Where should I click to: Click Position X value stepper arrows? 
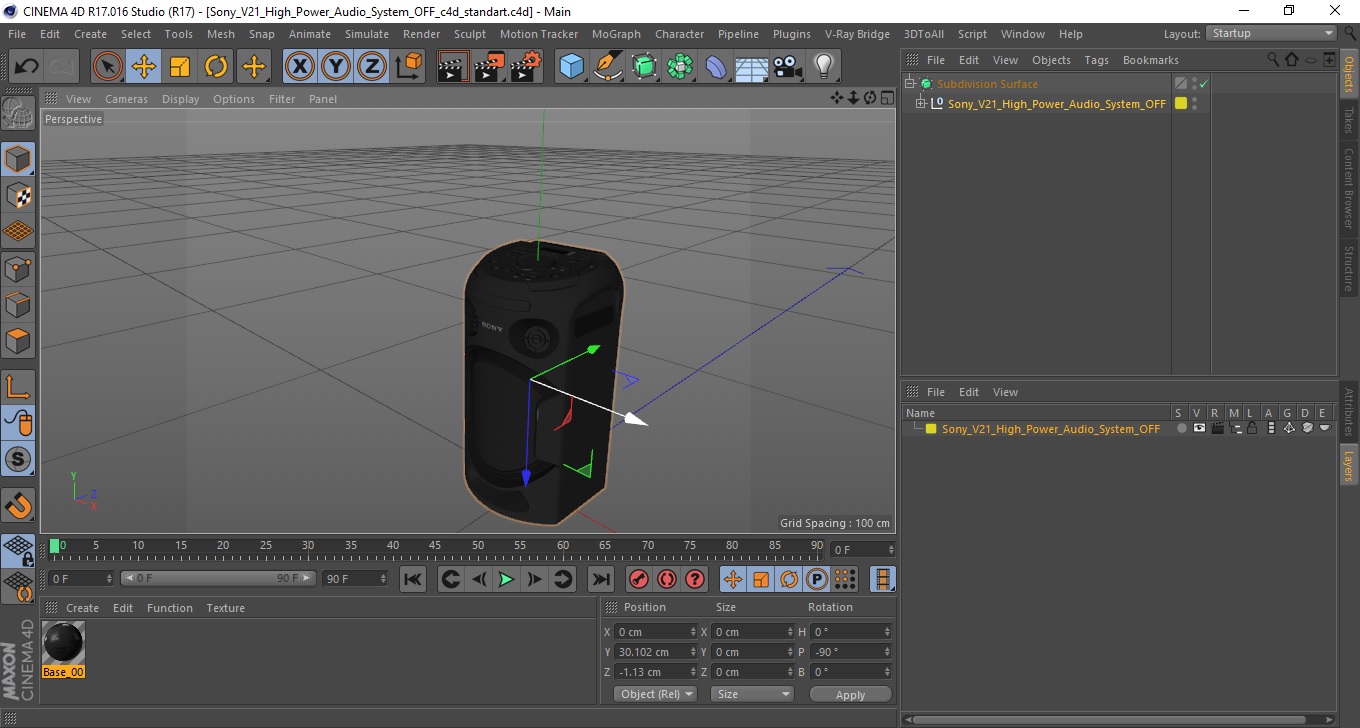693,632
